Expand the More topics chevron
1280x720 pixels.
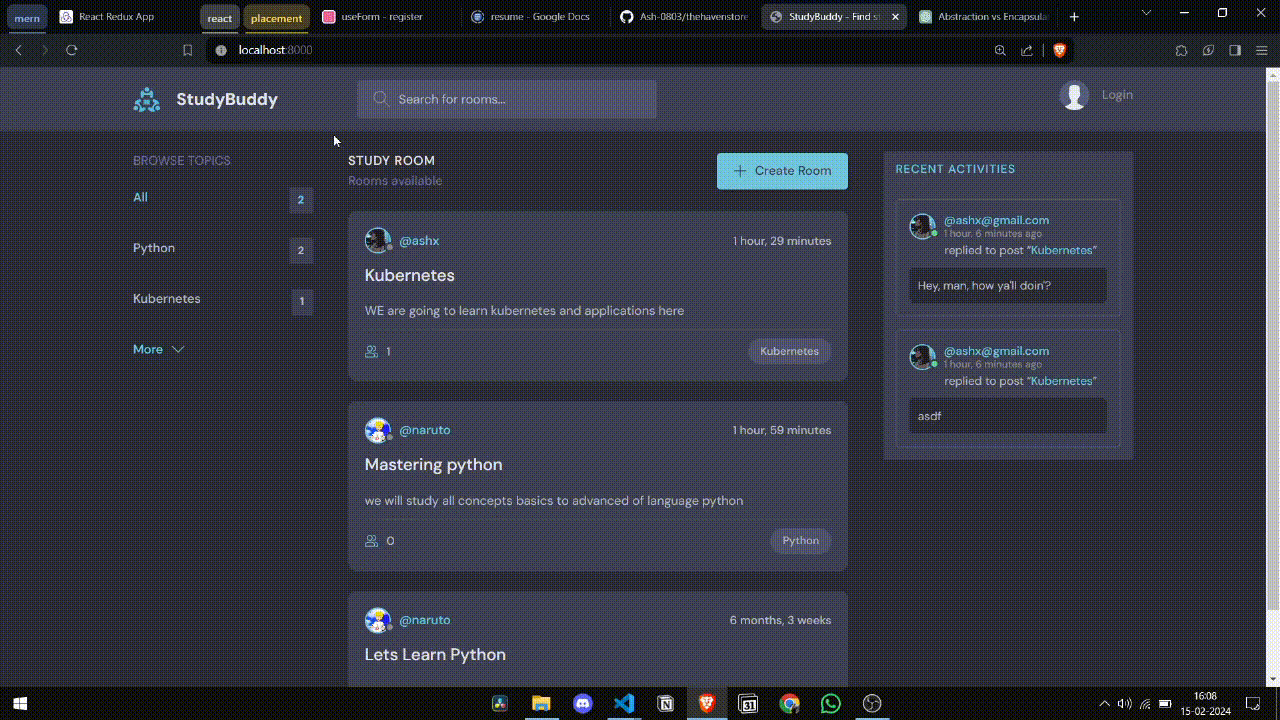coord(178,349)
